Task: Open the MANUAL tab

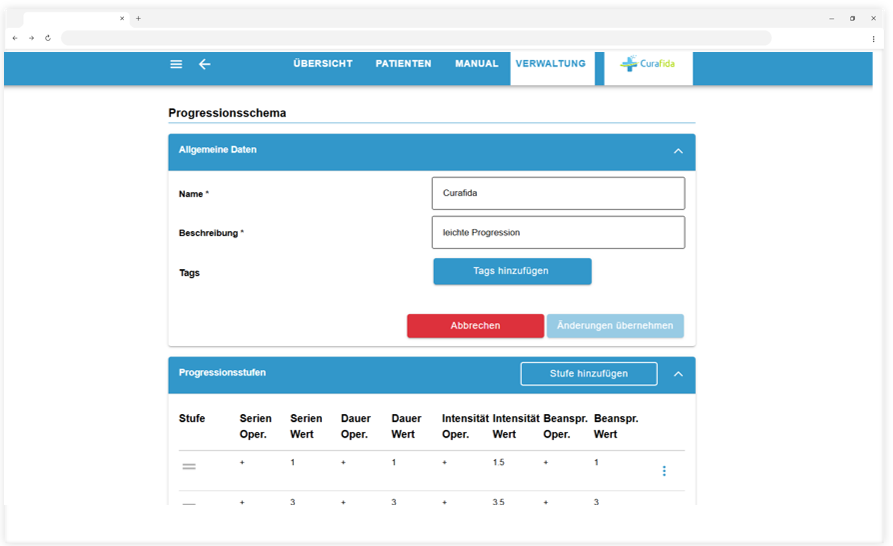Action: [x=477, y=64]
